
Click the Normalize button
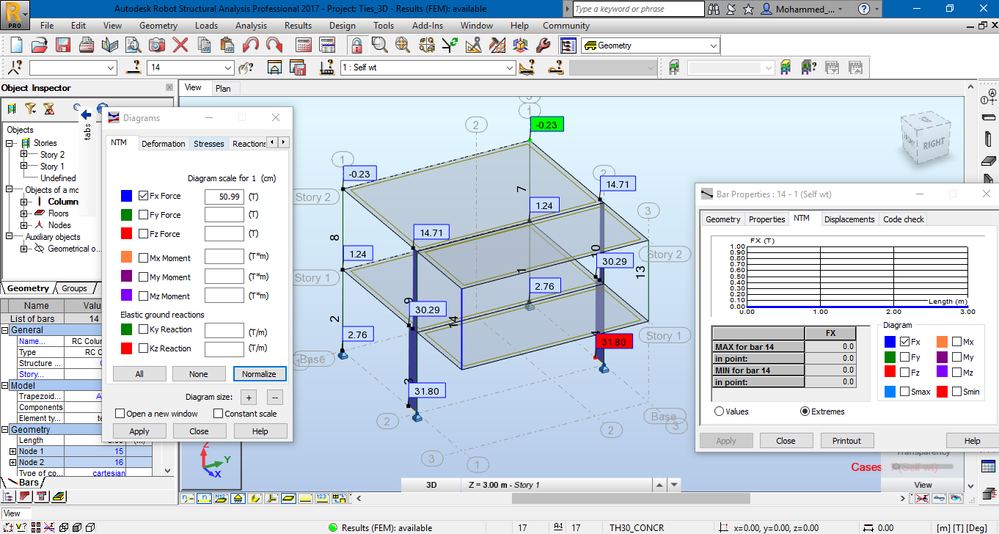pyautogui.click(x=259, y=374)
